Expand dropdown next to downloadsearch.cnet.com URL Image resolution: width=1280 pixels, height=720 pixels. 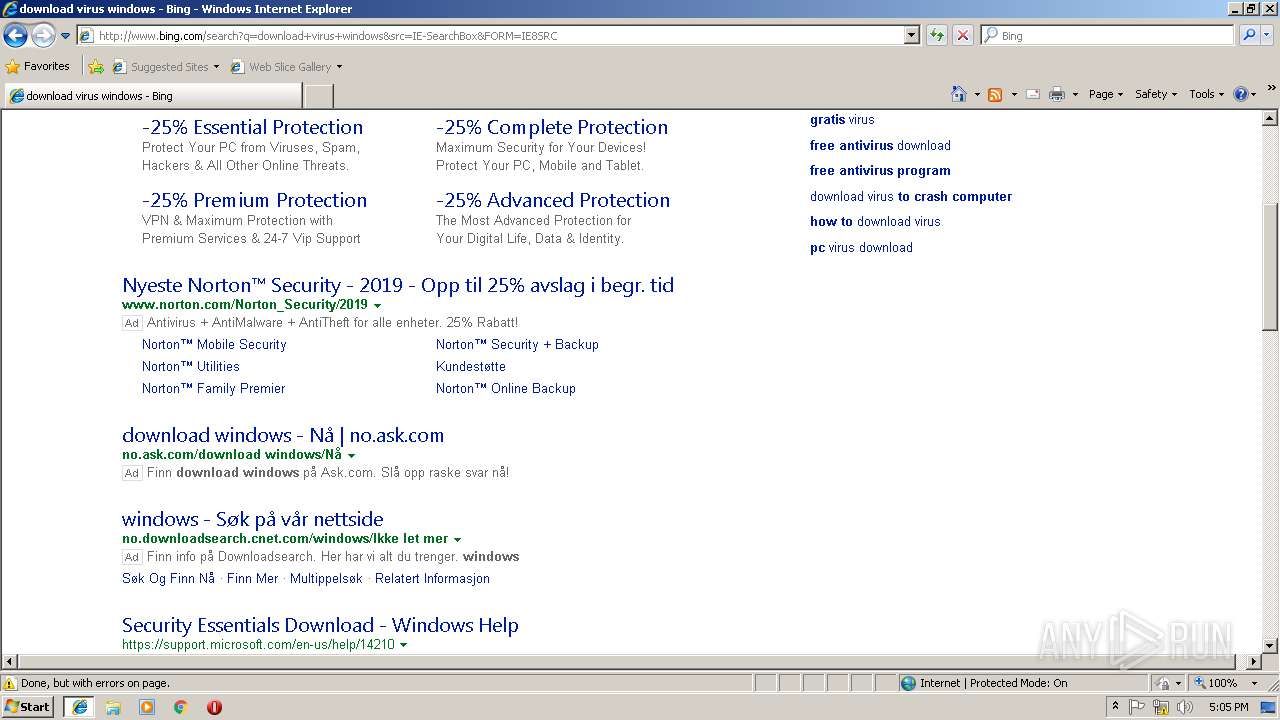(x=457, y=539)
